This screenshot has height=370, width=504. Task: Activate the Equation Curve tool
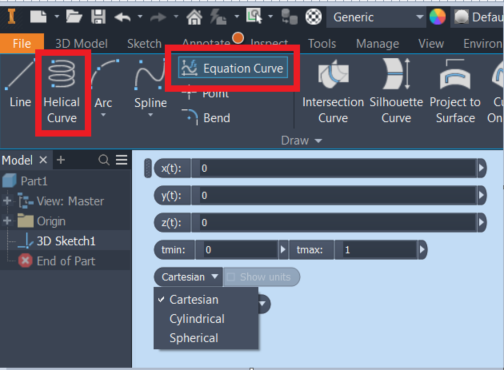(233, 68)
